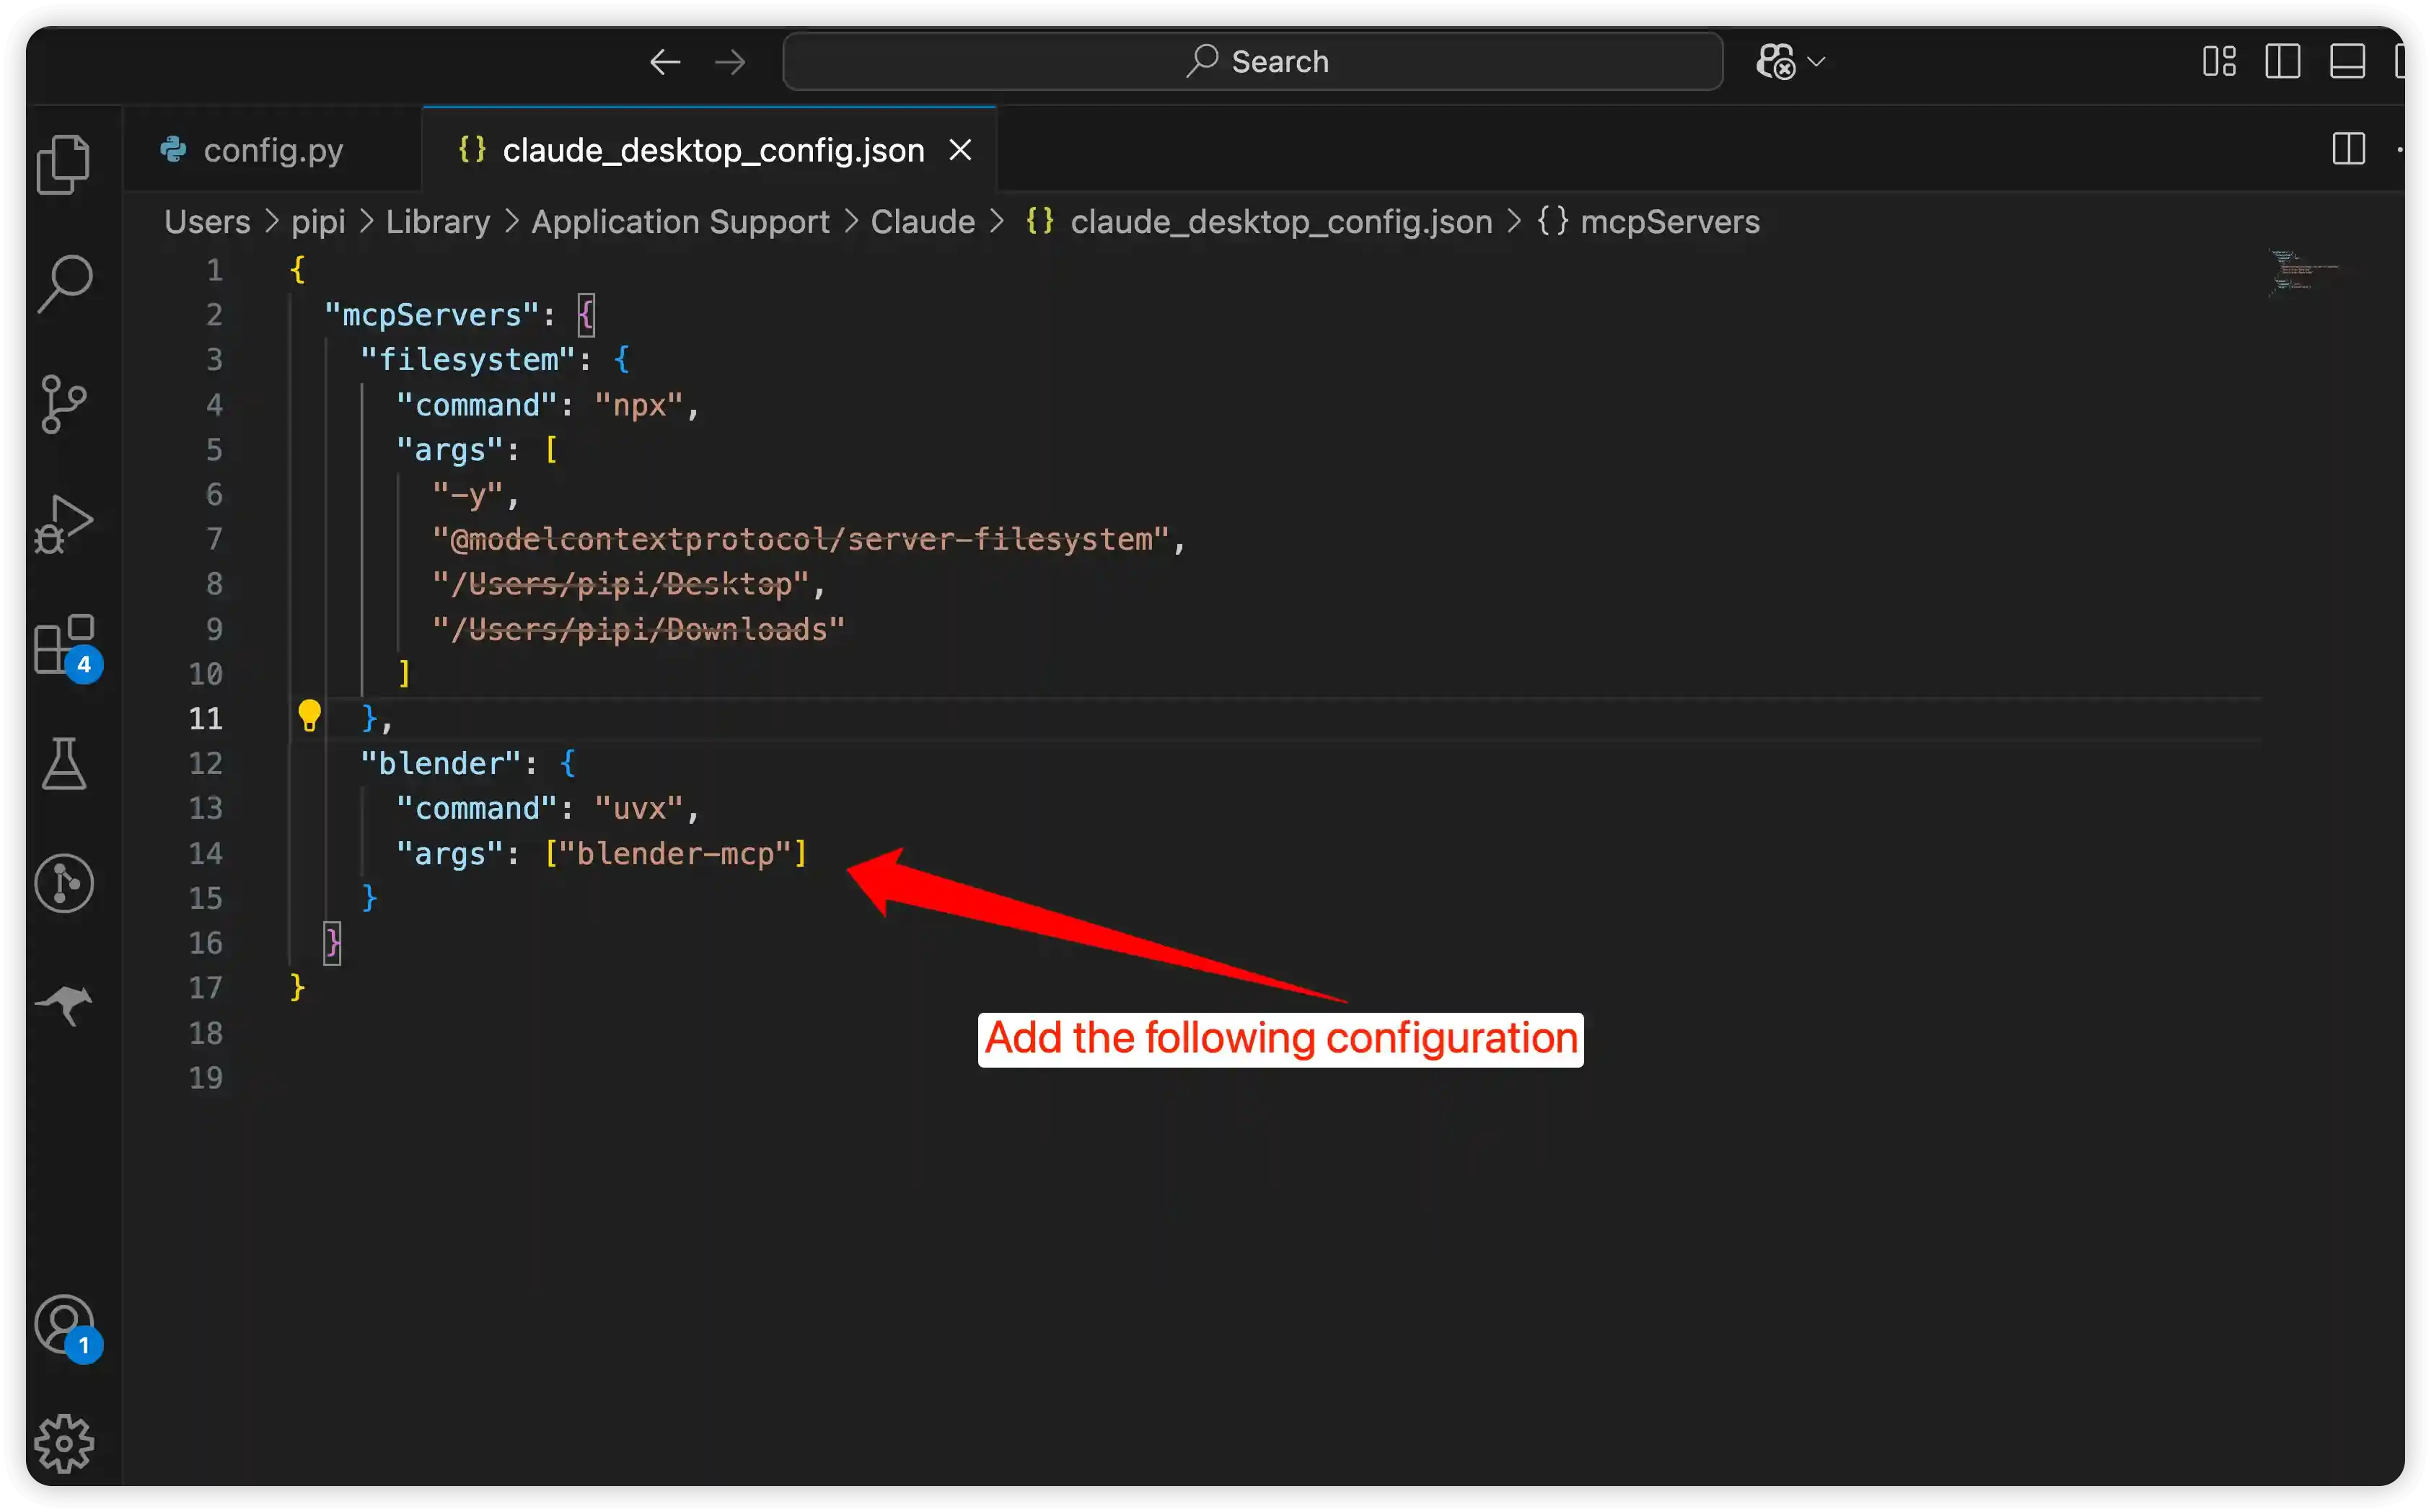Image resolution: width=2431 pixels, height=1512 pixels.
Task: Open the Run and Debug view
Action: [64, 524]
